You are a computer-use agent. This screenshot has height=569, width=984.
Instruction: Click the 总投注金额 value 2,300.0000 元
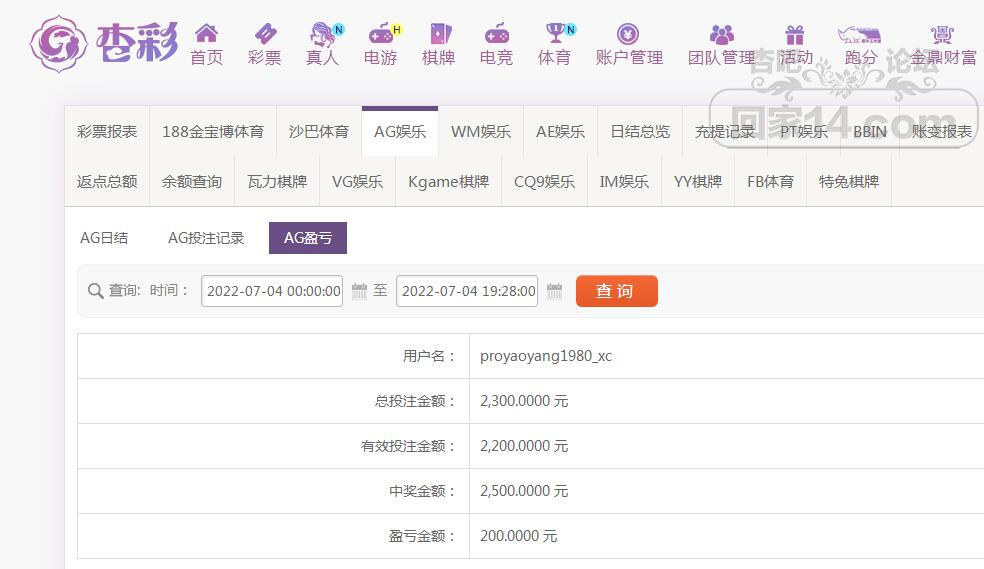(x=524, y=401)
